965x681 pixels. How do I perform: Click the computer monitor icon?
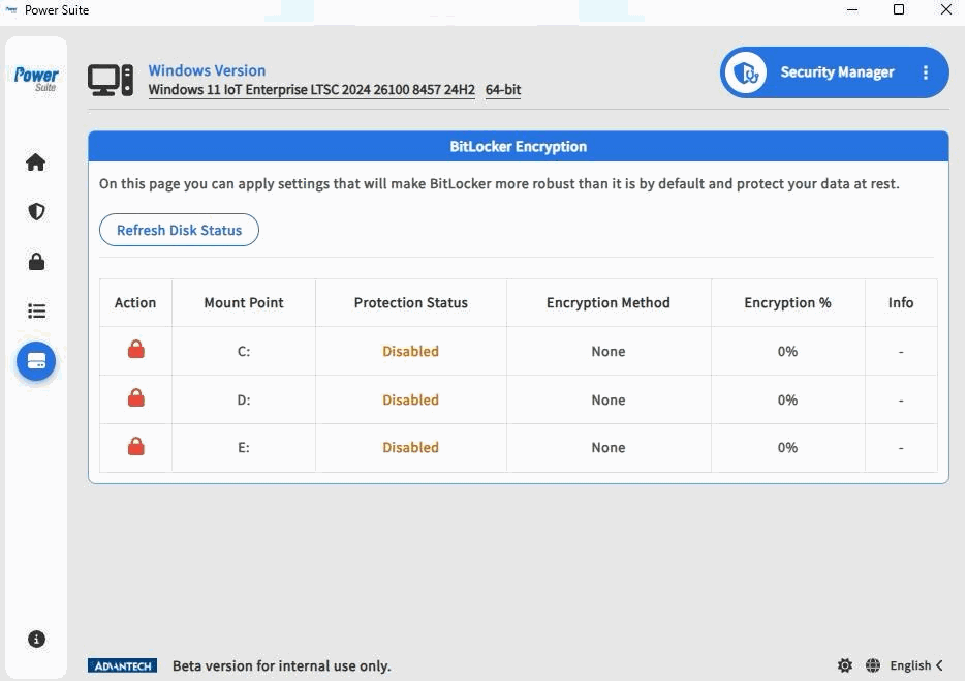(x=110, y=80)
